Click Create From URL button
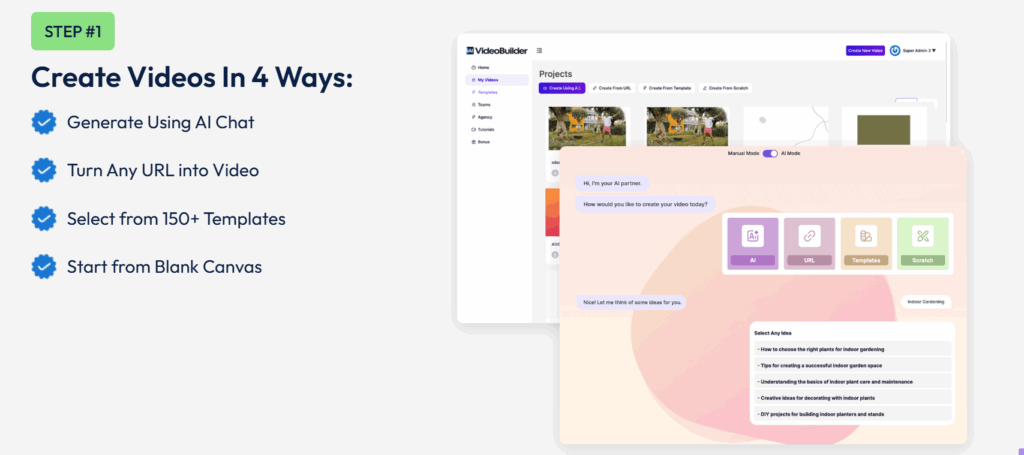Viewport: 1024px width, 455px height. (611, 87)
